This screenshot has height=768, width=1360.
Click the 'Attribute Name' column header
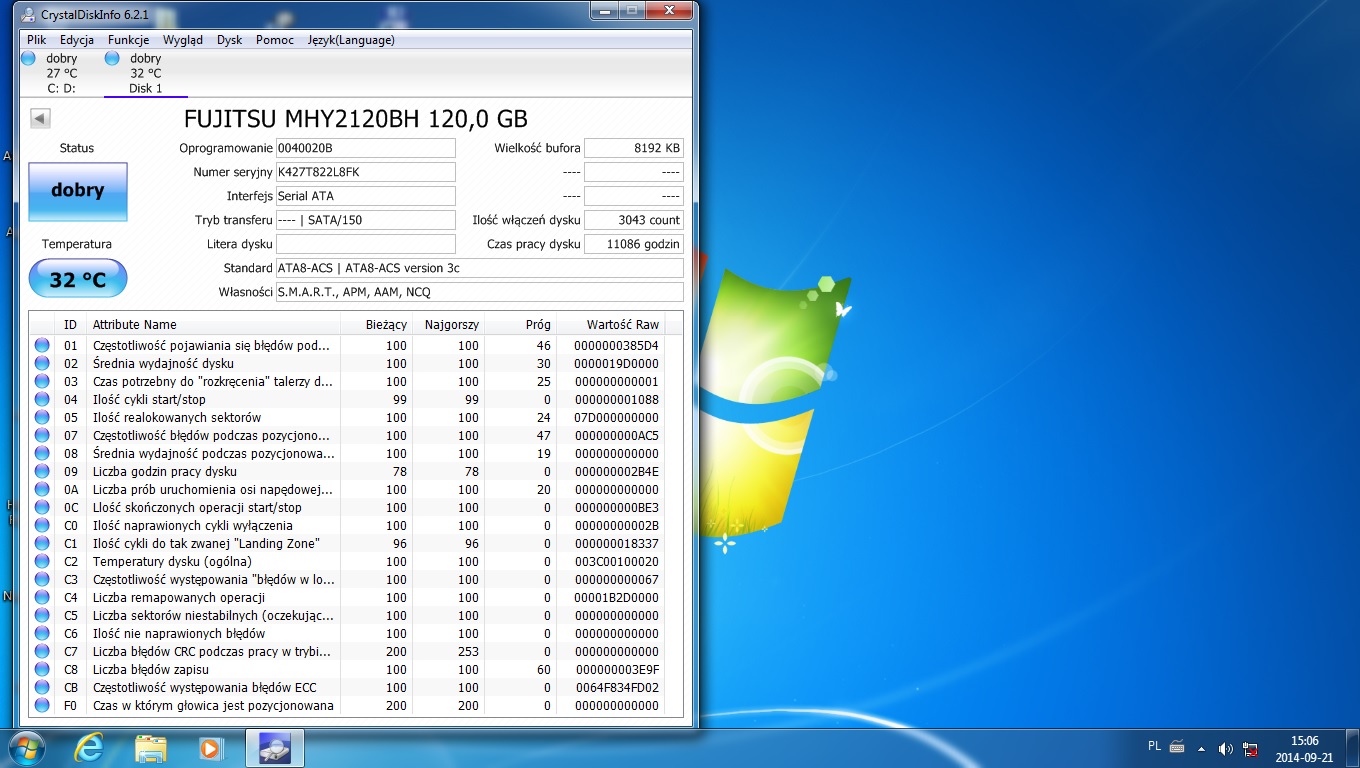click(x=214, y=324)
